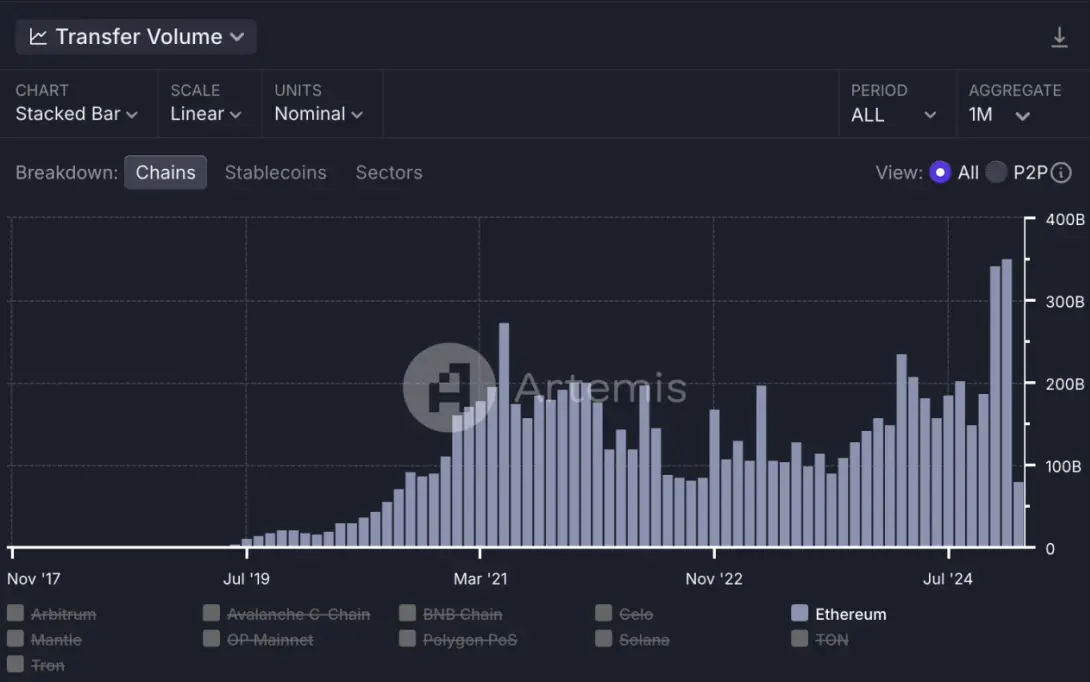
Task: Select the Chains breakdown tab
Action: (x=165, y=172)
